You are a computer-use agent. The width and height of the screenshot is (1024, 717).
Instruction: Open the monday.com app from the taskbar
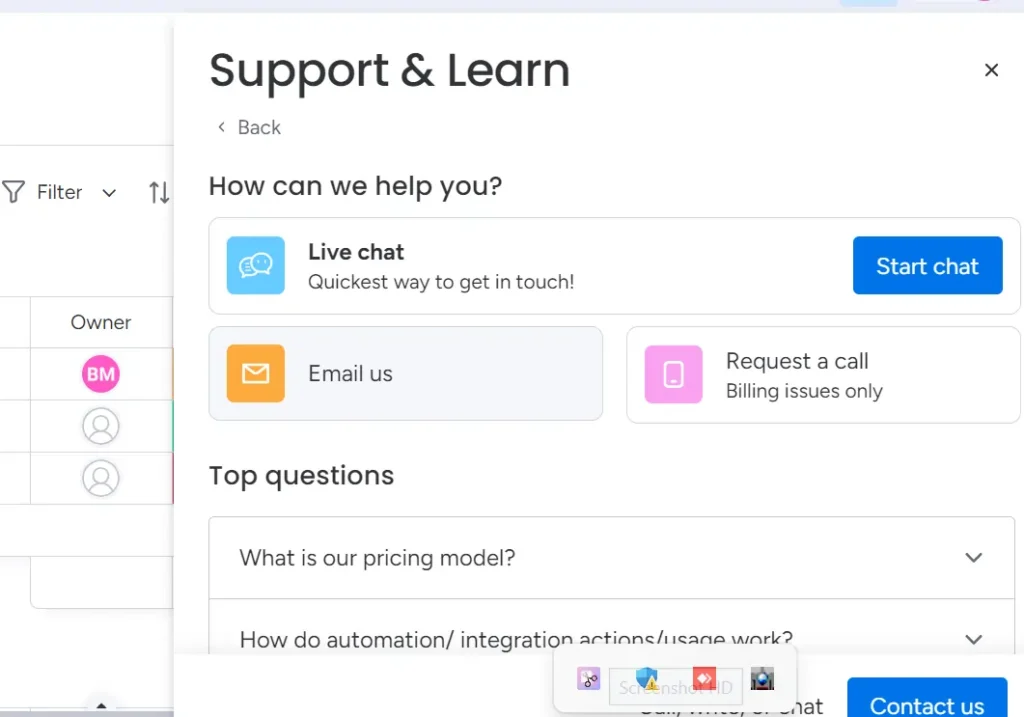704,678
